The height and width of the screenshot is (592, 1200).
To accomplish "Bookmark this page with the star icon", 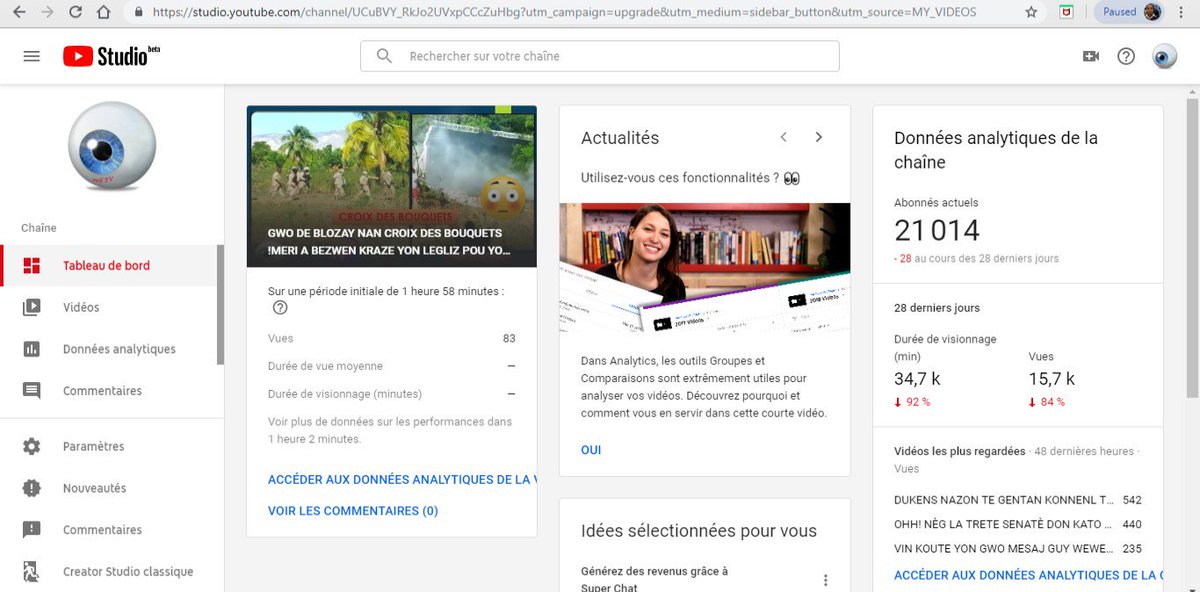I will click(x=1032, y=12).
